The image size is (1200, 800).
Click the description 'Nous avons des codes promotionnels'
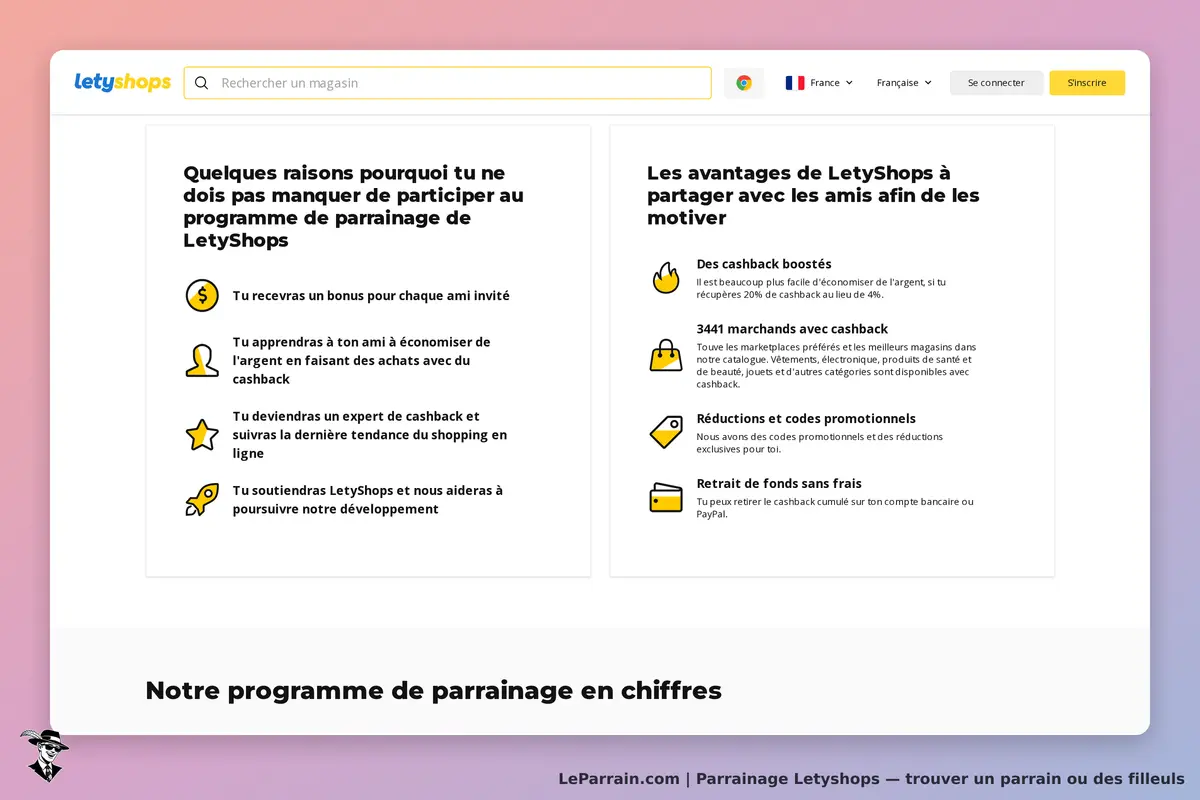pyautogui.click(x=820, y=443)
